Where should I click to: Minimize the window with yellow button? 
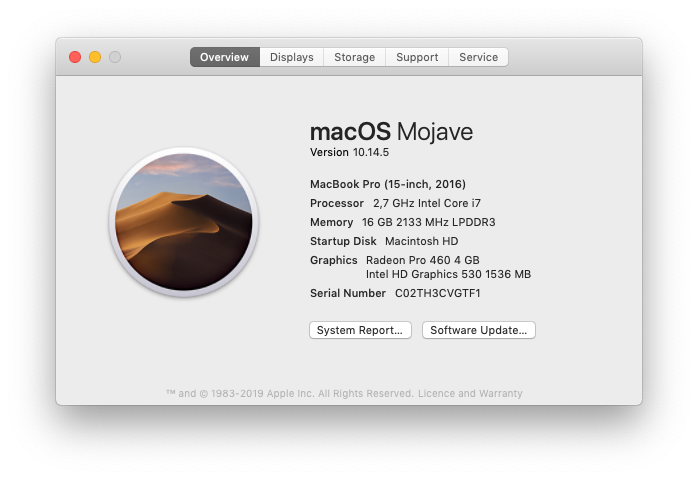coord(95,57)
